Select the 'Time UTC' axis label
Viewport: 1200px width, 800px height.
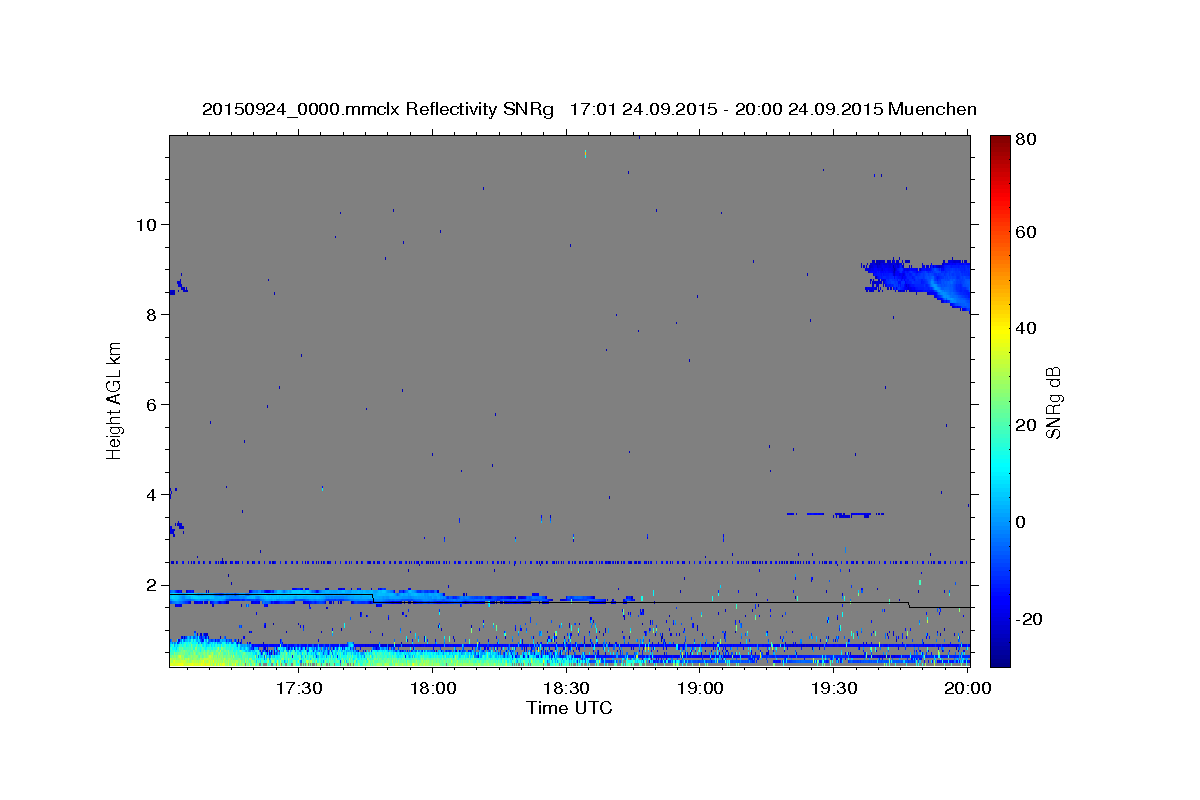click(x=569, y=708)
